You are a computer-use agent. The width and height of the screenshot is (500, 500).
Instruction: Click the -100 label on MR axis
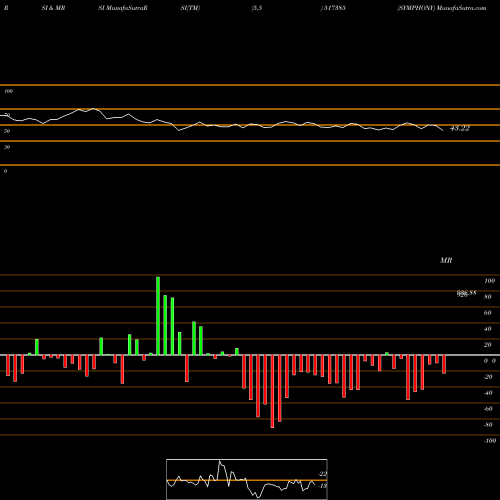pos(490,441)
